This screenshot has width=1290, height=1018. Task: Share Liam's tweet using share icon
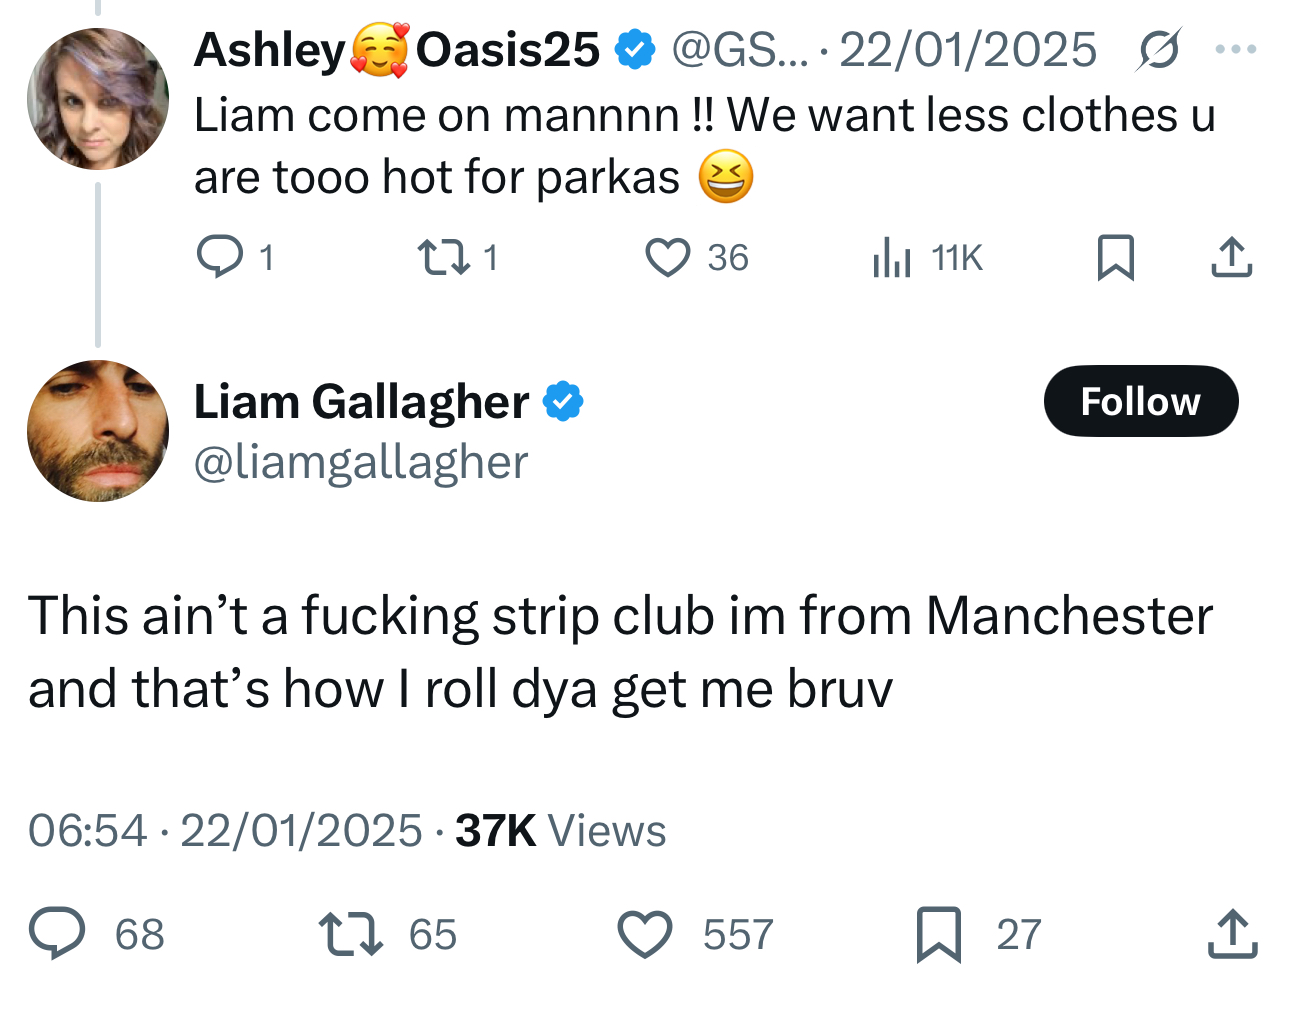[x=1232, y=933]
